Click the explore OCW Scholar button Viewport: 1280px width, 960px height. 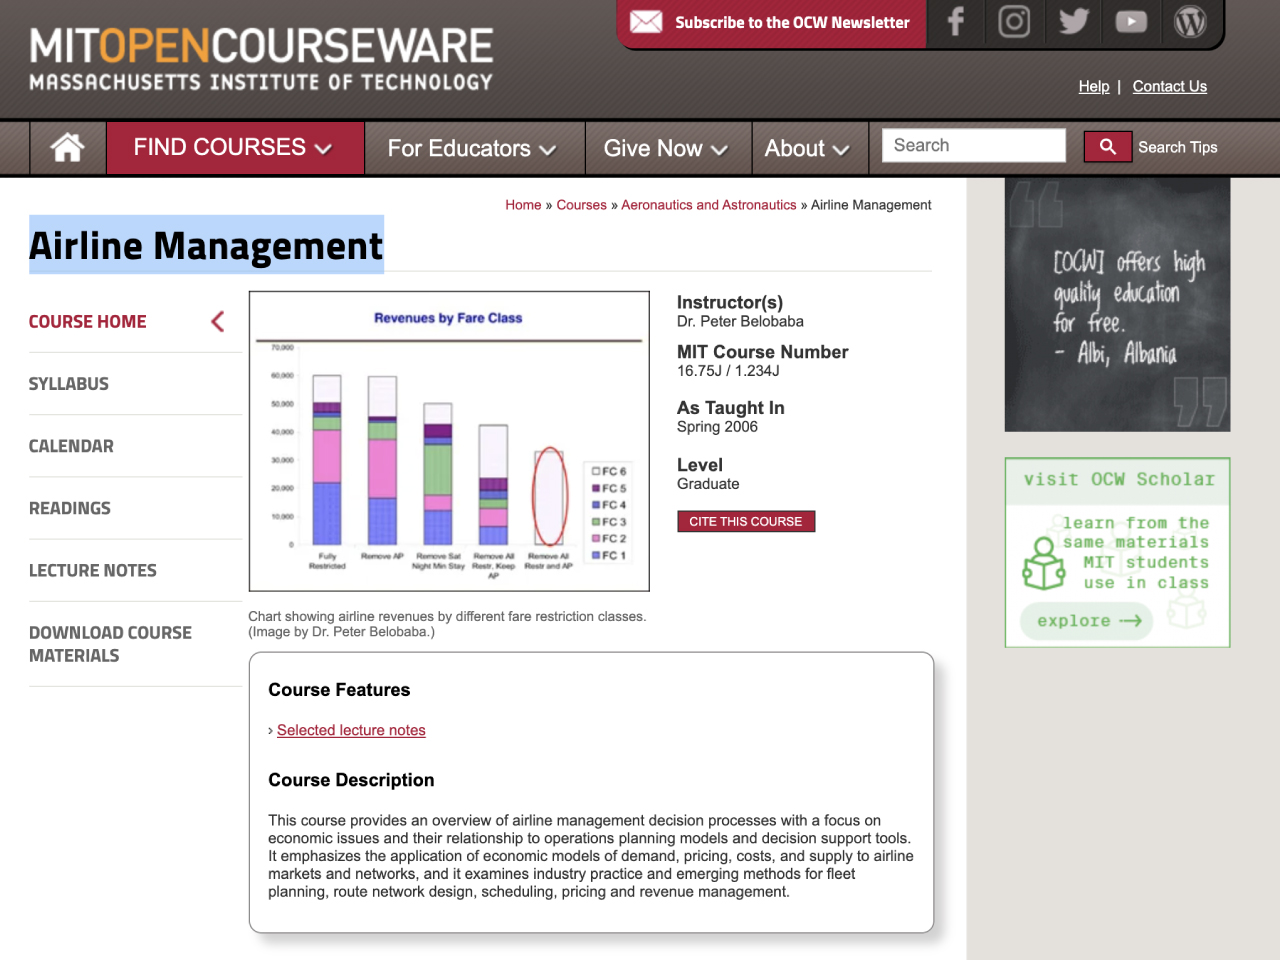tap(1087, 621)
